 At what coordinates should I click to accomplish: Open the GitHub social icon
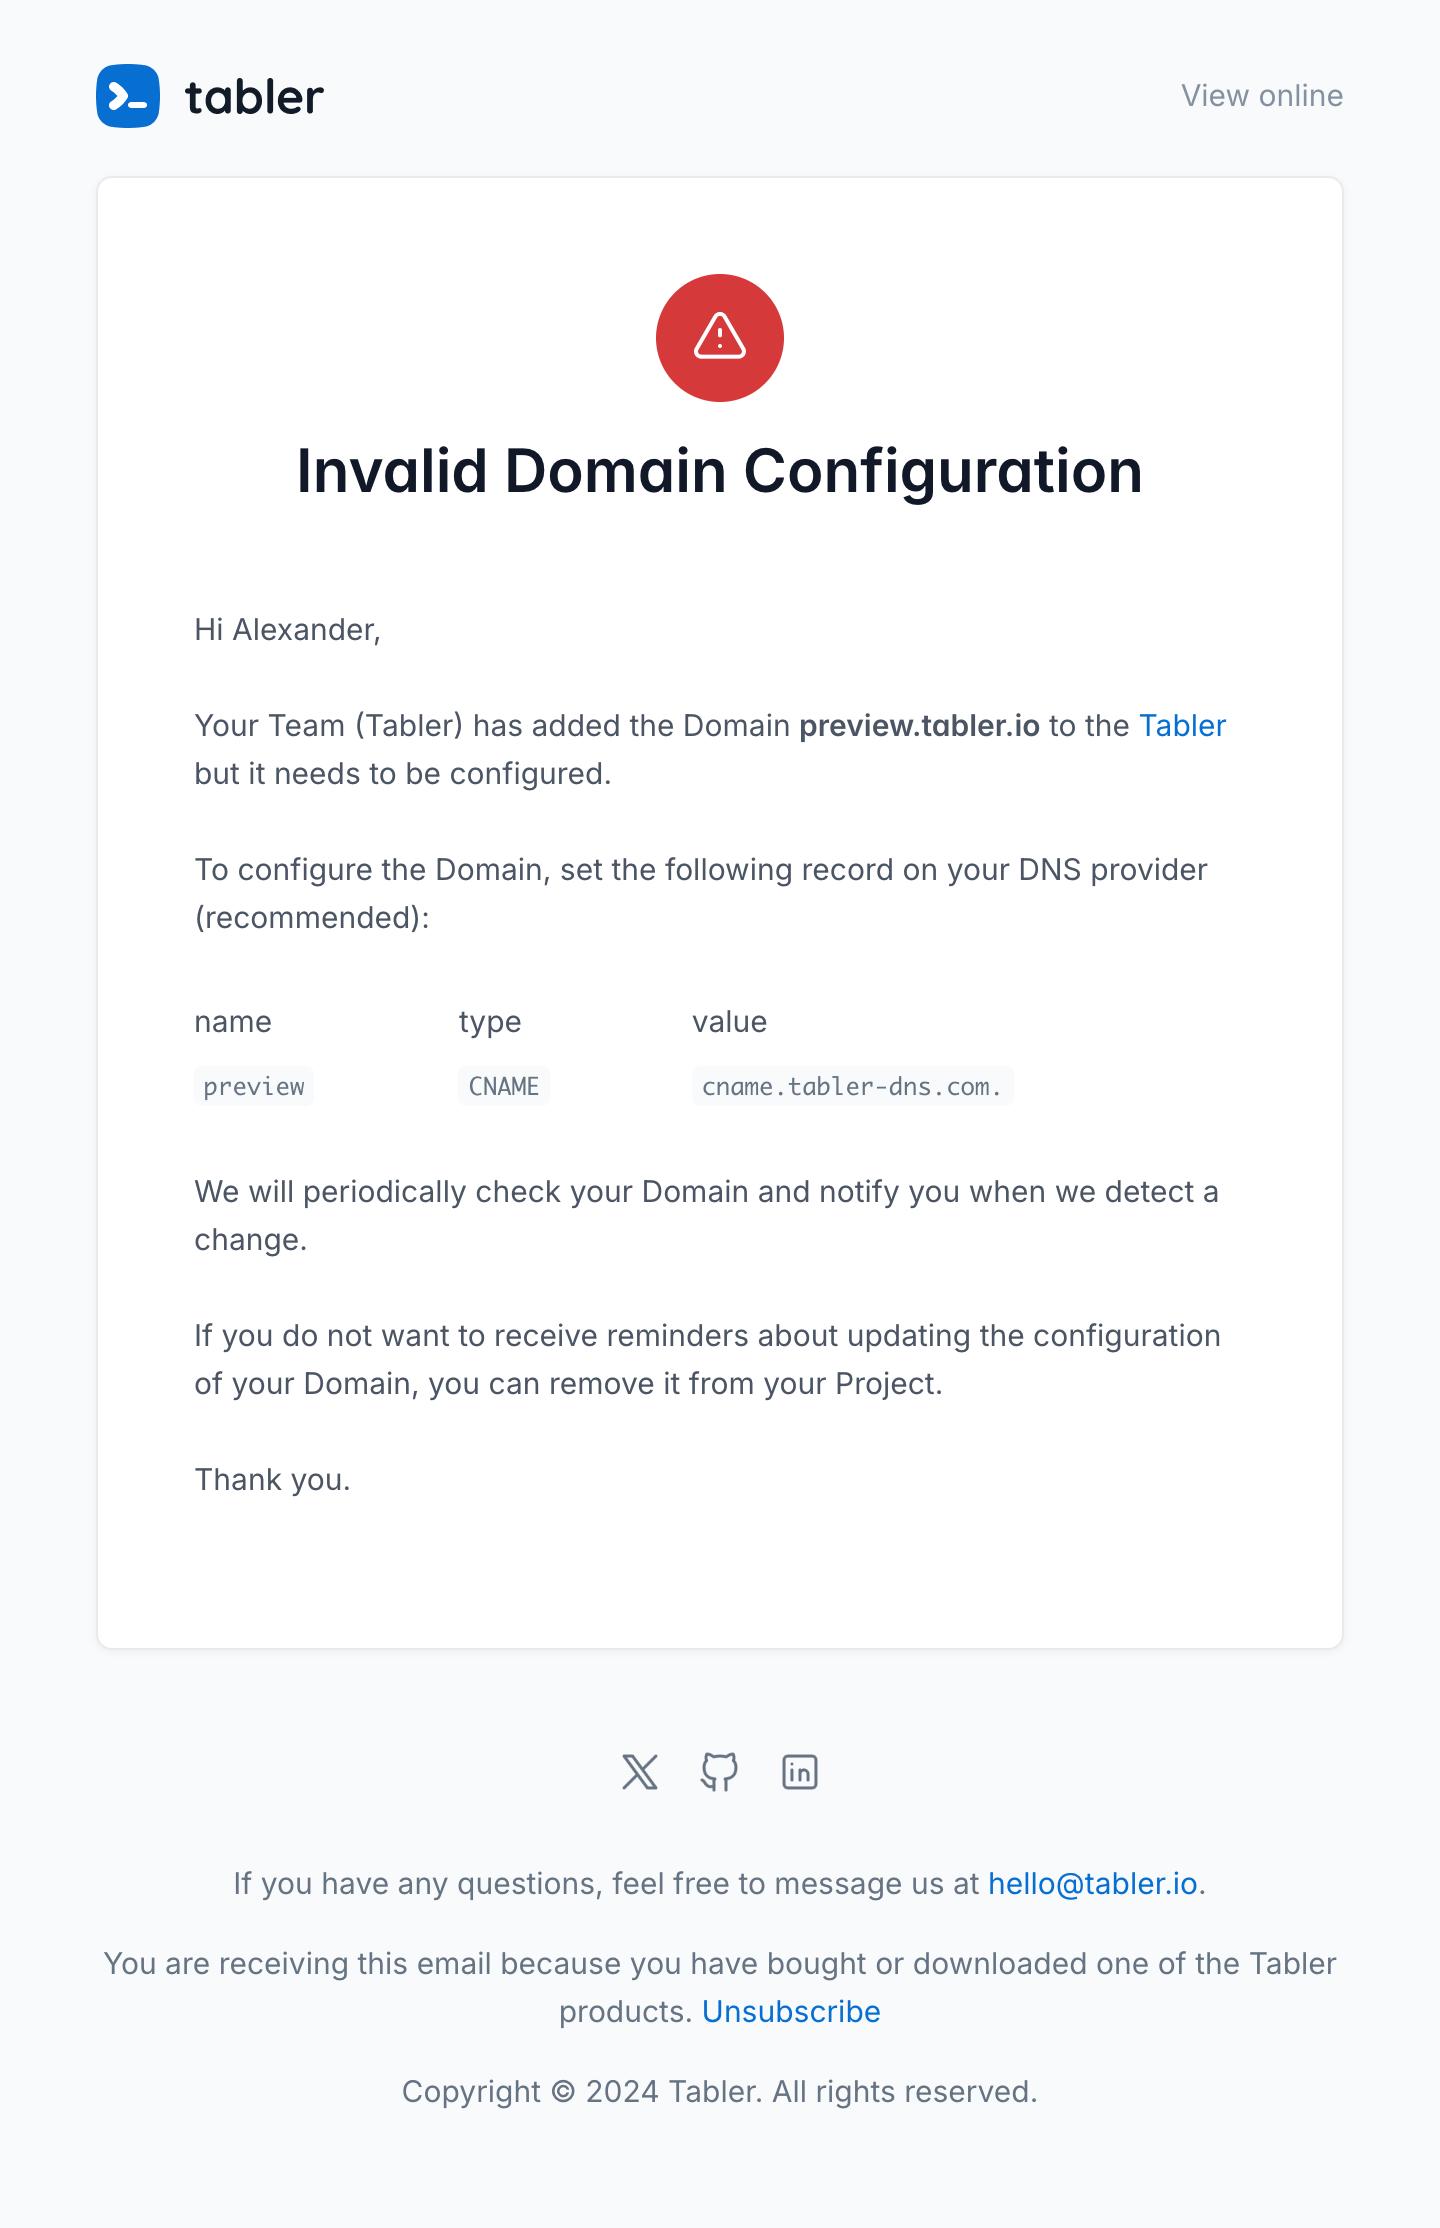719,1772
